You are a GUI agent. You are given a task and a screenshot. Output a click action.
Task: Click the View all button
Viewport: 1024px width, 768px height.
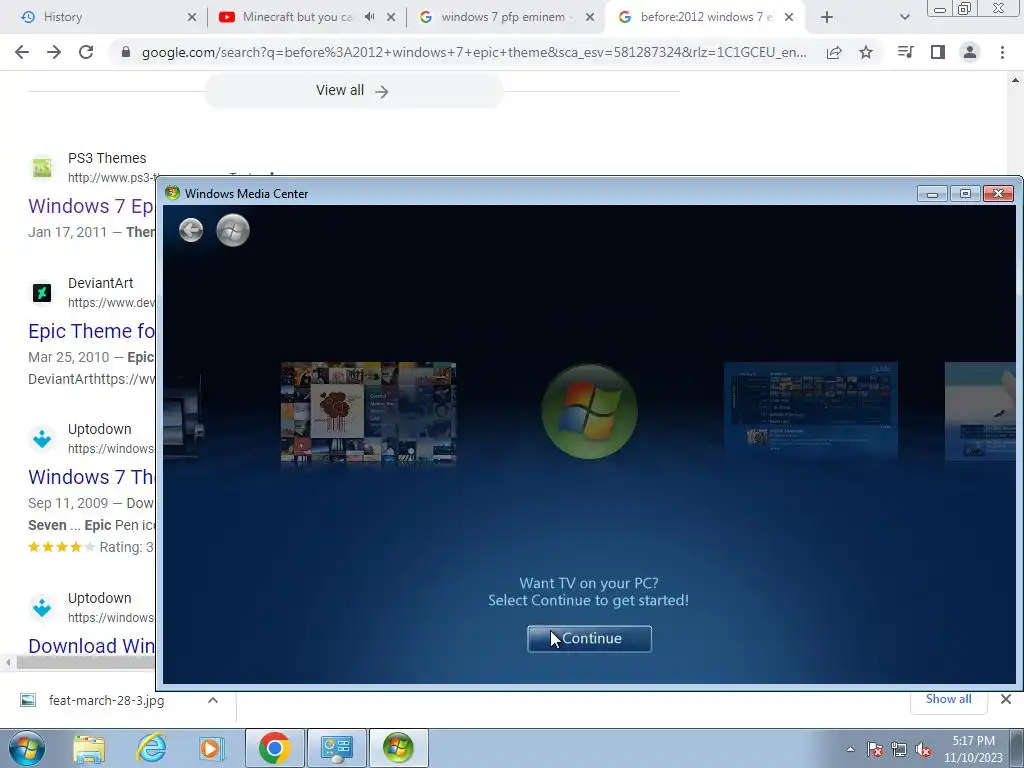[353, 90]
